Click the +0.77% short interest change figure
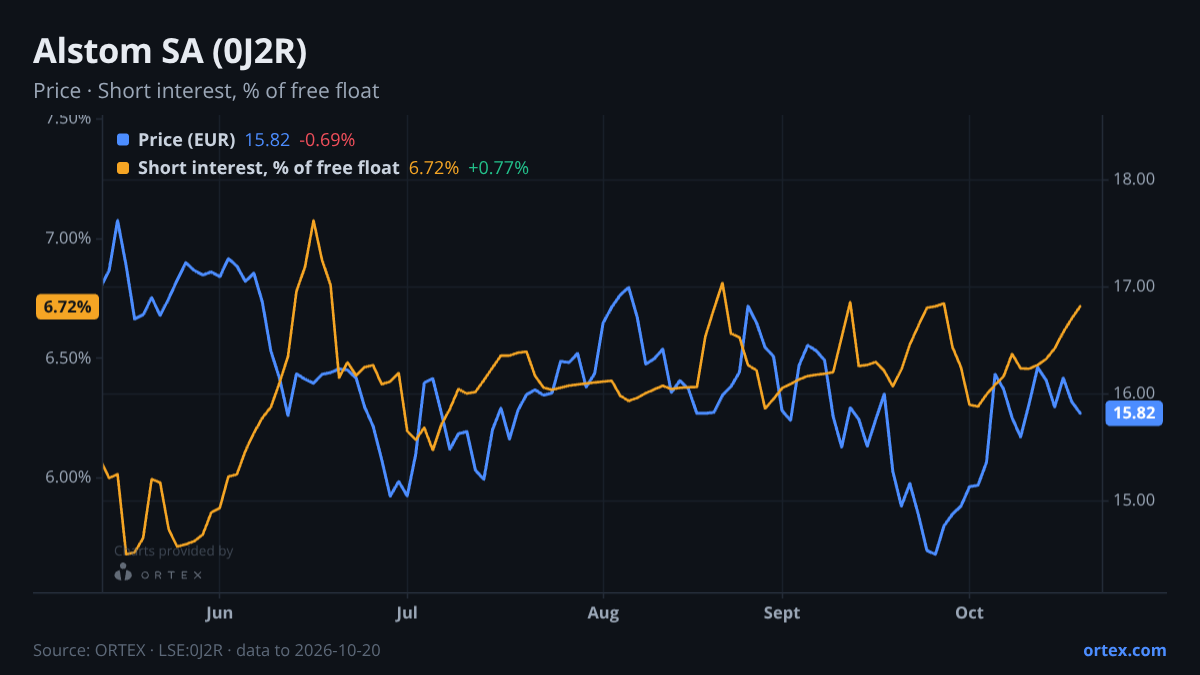The image size is (1200, 675). pyautogui.click(x=499, y=168)
